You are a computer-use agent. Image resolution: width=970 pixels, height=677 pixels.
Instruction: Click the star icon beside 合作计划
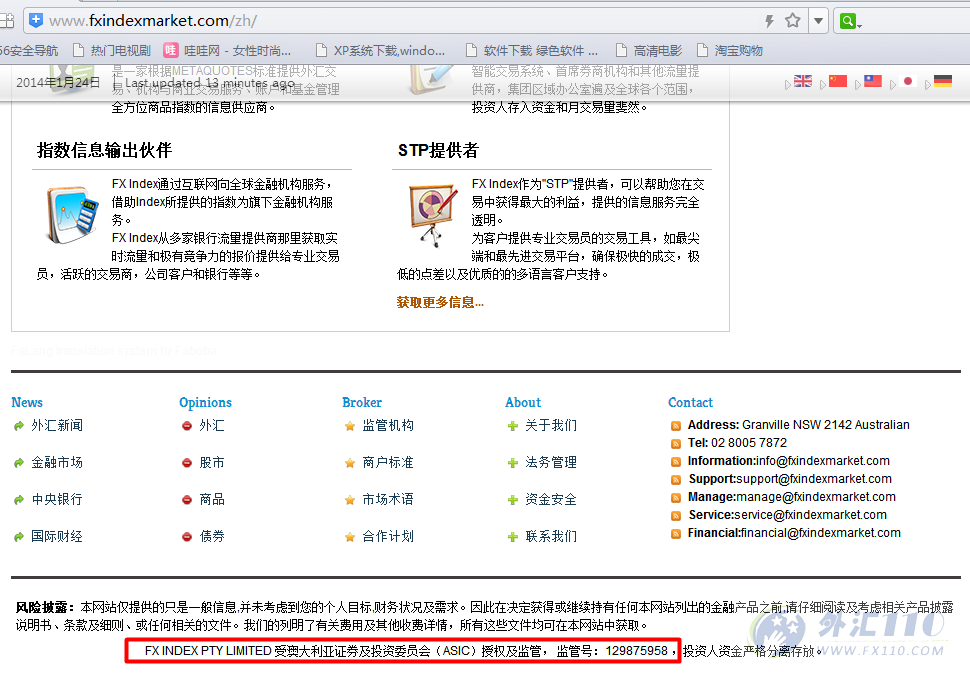click(350, 537)
